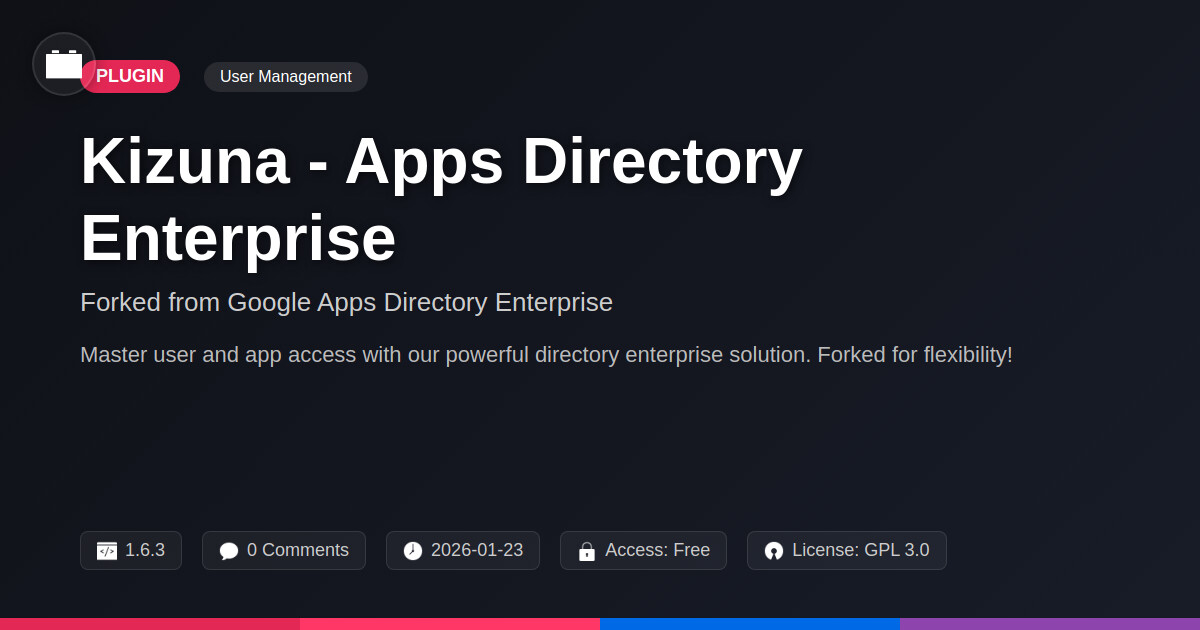
Task: Open the User Management category tag
Action: [285, 77]
